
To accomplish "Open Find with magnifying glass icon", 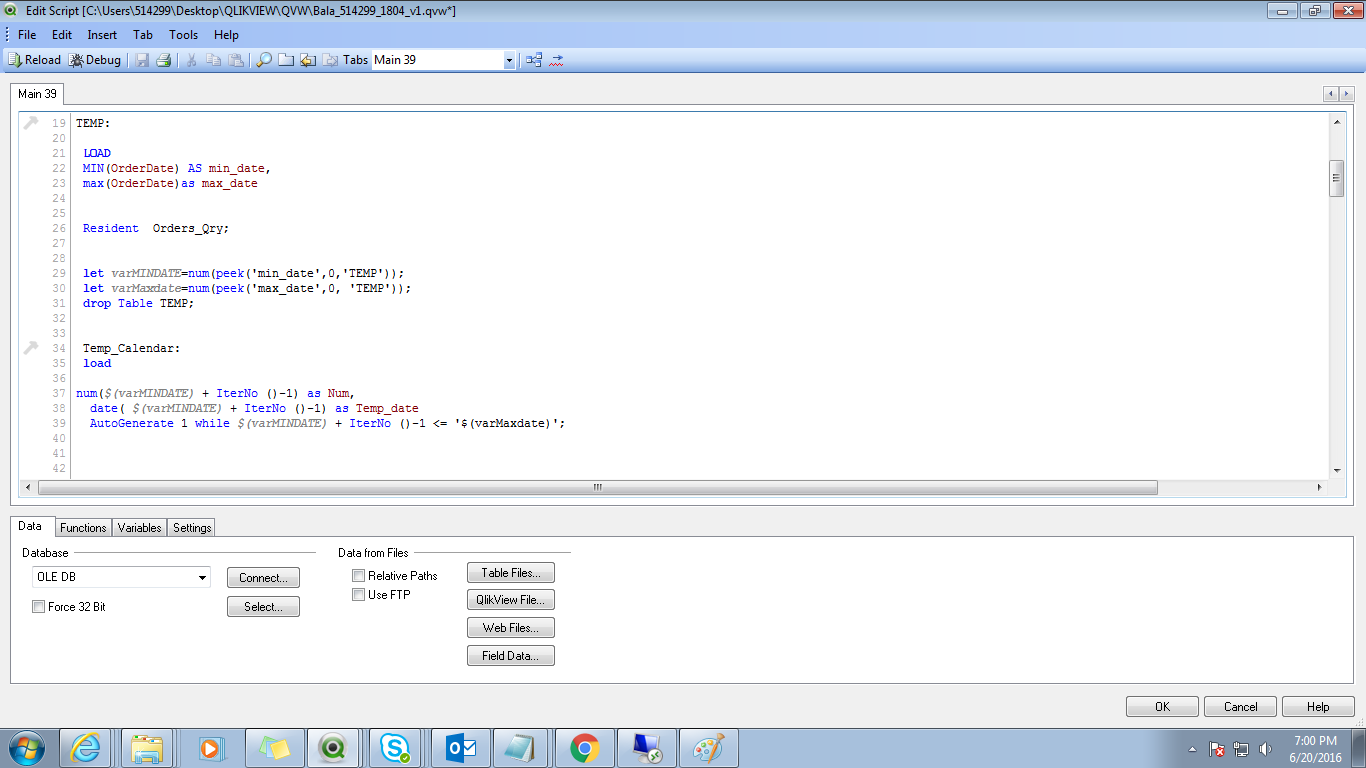I will (x=264, y=60).
